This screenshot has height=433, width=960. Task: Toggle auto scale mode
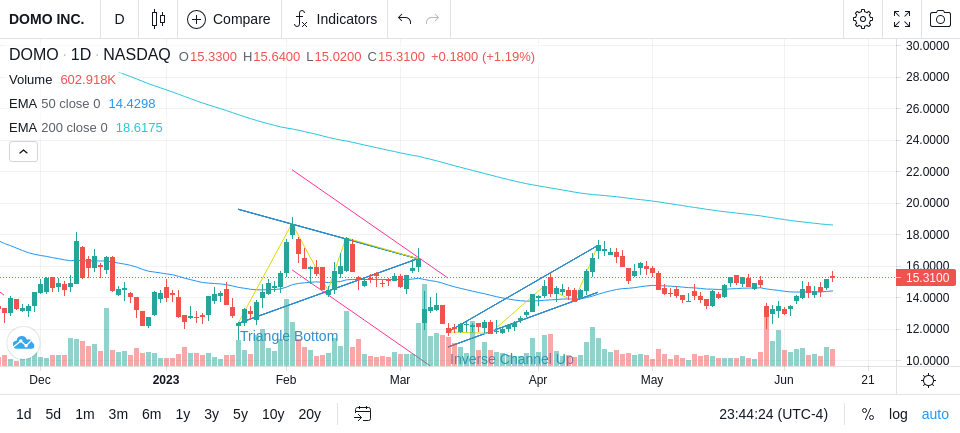pyautogui.click(x=935, y=415)
